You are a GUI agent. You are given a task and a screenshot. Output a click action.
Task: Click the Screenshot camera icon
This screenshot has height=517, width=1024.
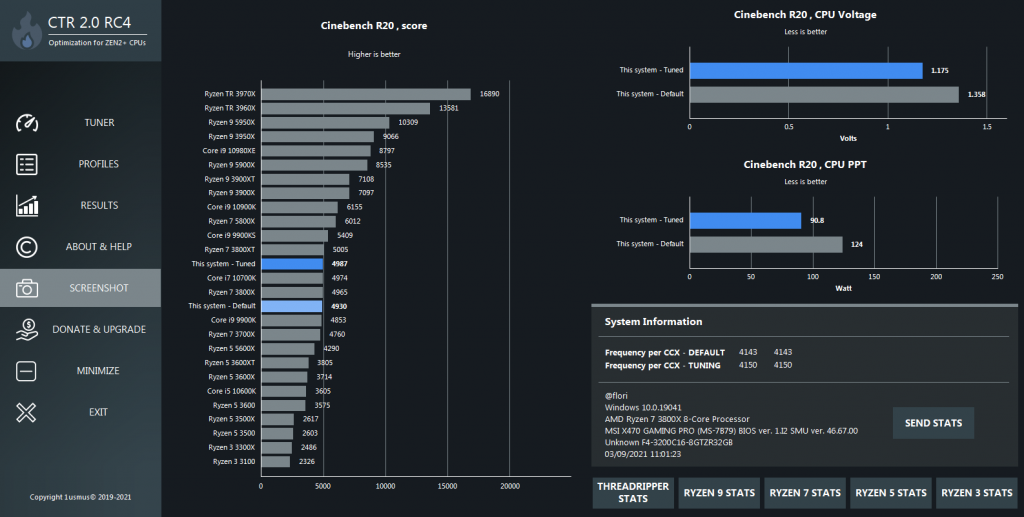(27, 288)
